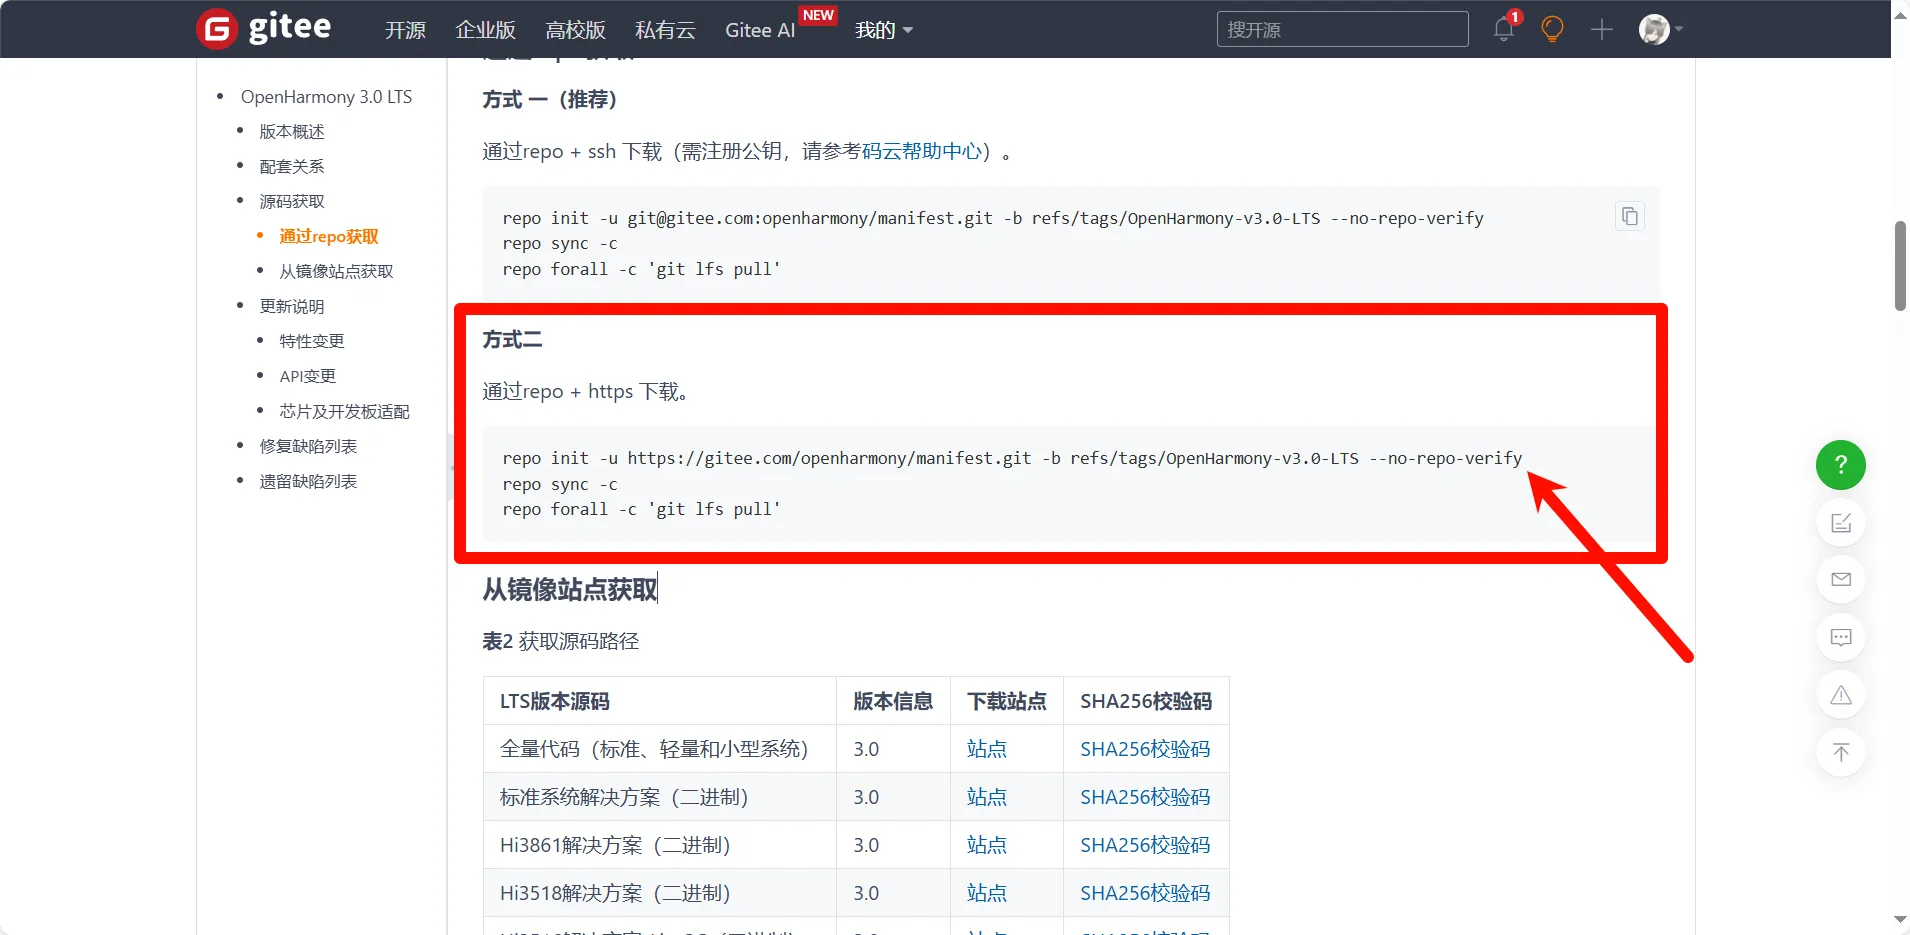Viewport: 1910px width, 935px height.
Task: Go to Gitee AI in navigation
Action: [760, 30]
